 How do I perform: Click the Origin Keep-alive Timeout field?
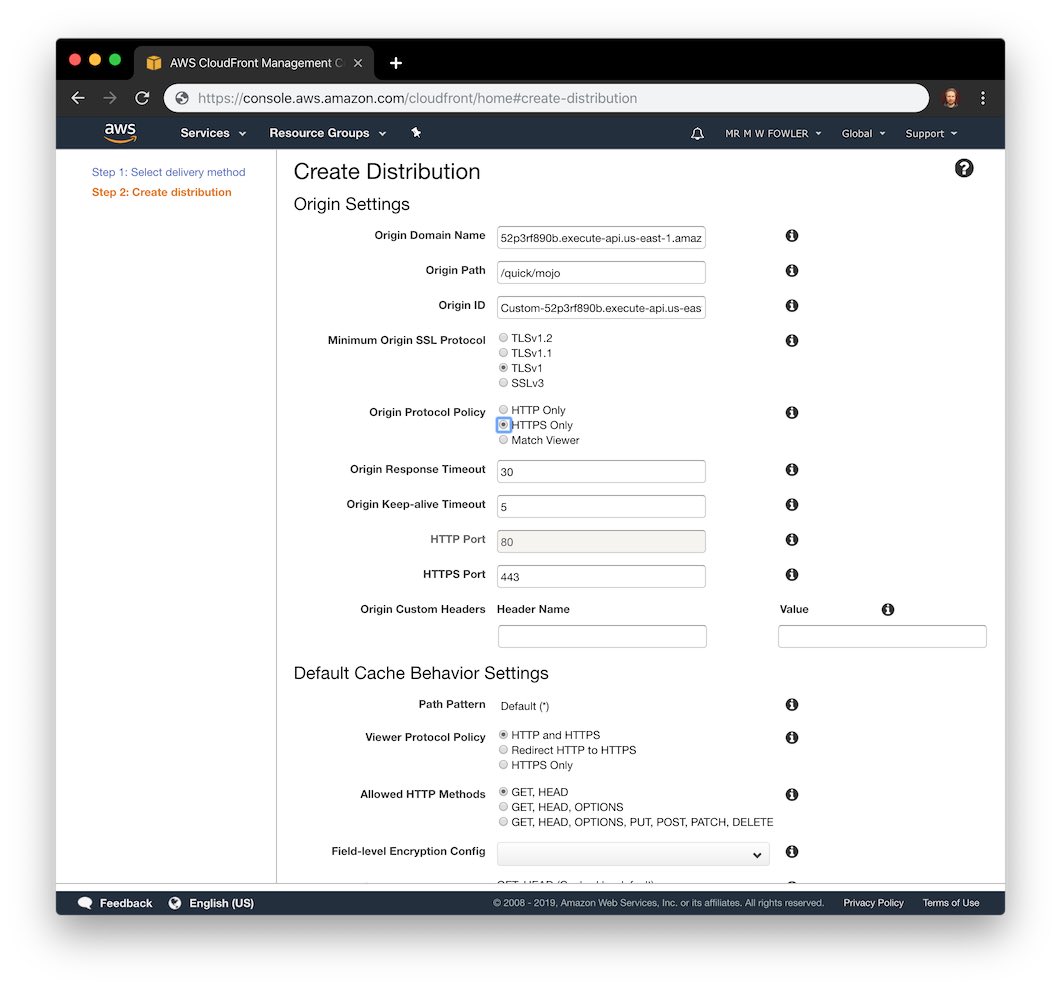pos(601,507)
